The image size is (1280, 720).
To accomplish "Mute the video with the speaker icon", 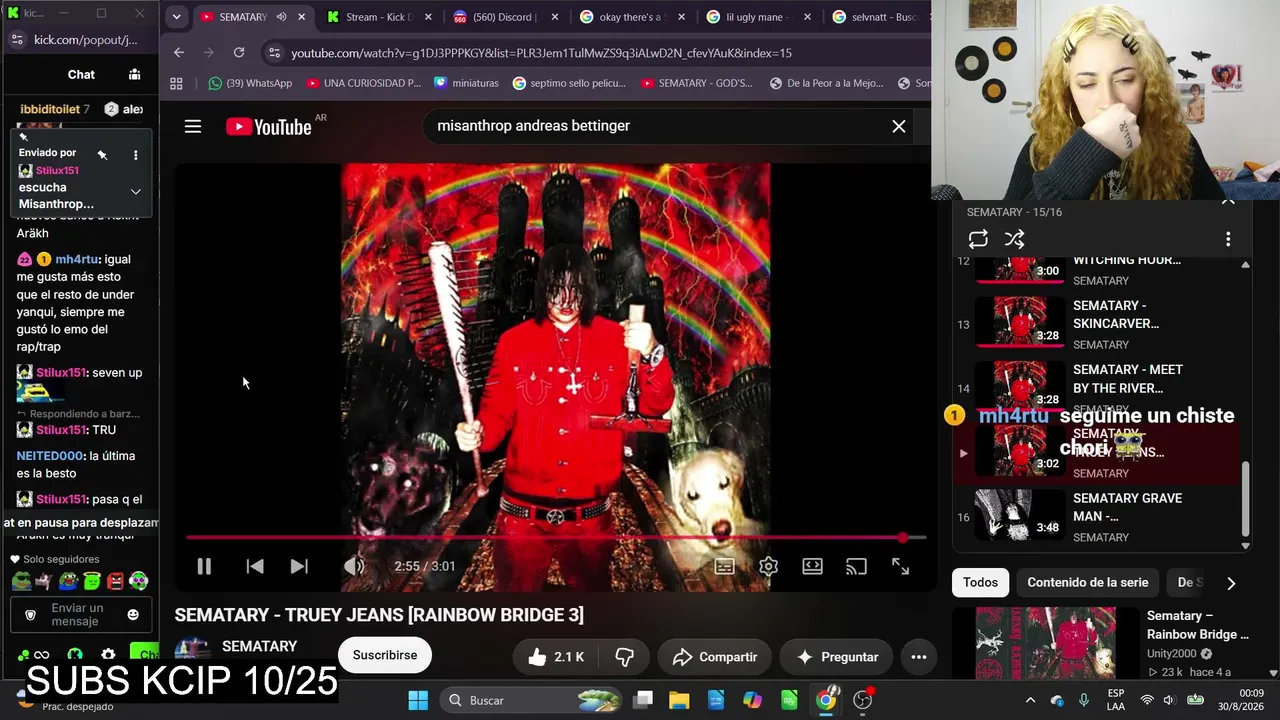I will 354,566.
